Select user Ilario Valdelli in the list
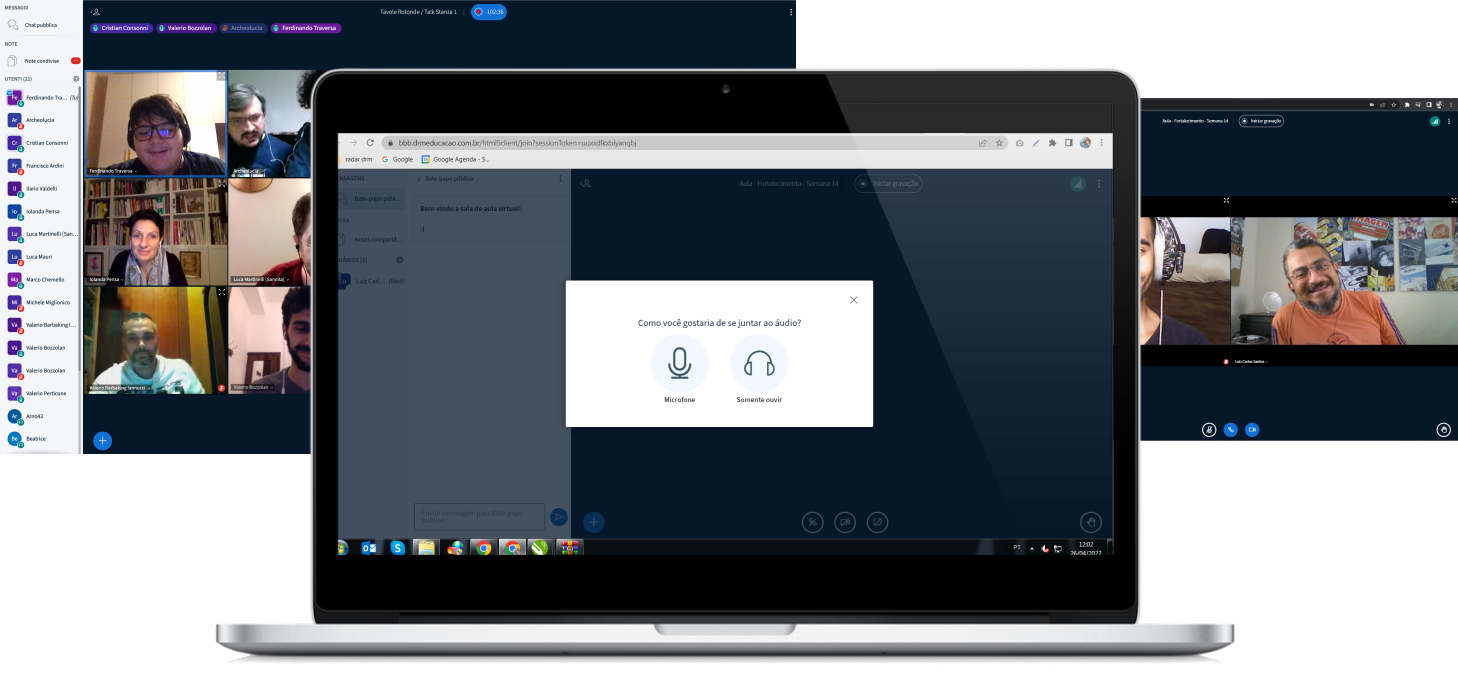This screenshot has height=687, width=1458. point(42,188)
